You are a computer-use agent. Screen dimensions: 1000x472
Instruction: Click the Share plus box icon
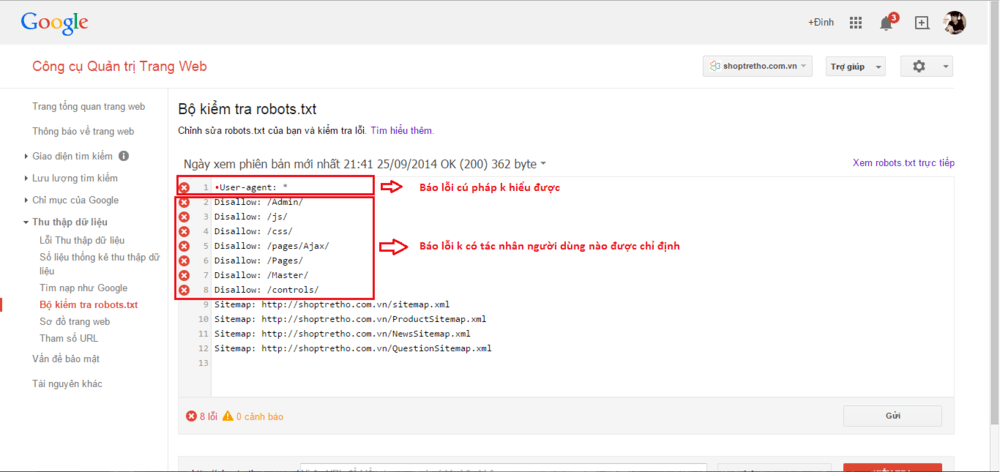coord(921,23)
